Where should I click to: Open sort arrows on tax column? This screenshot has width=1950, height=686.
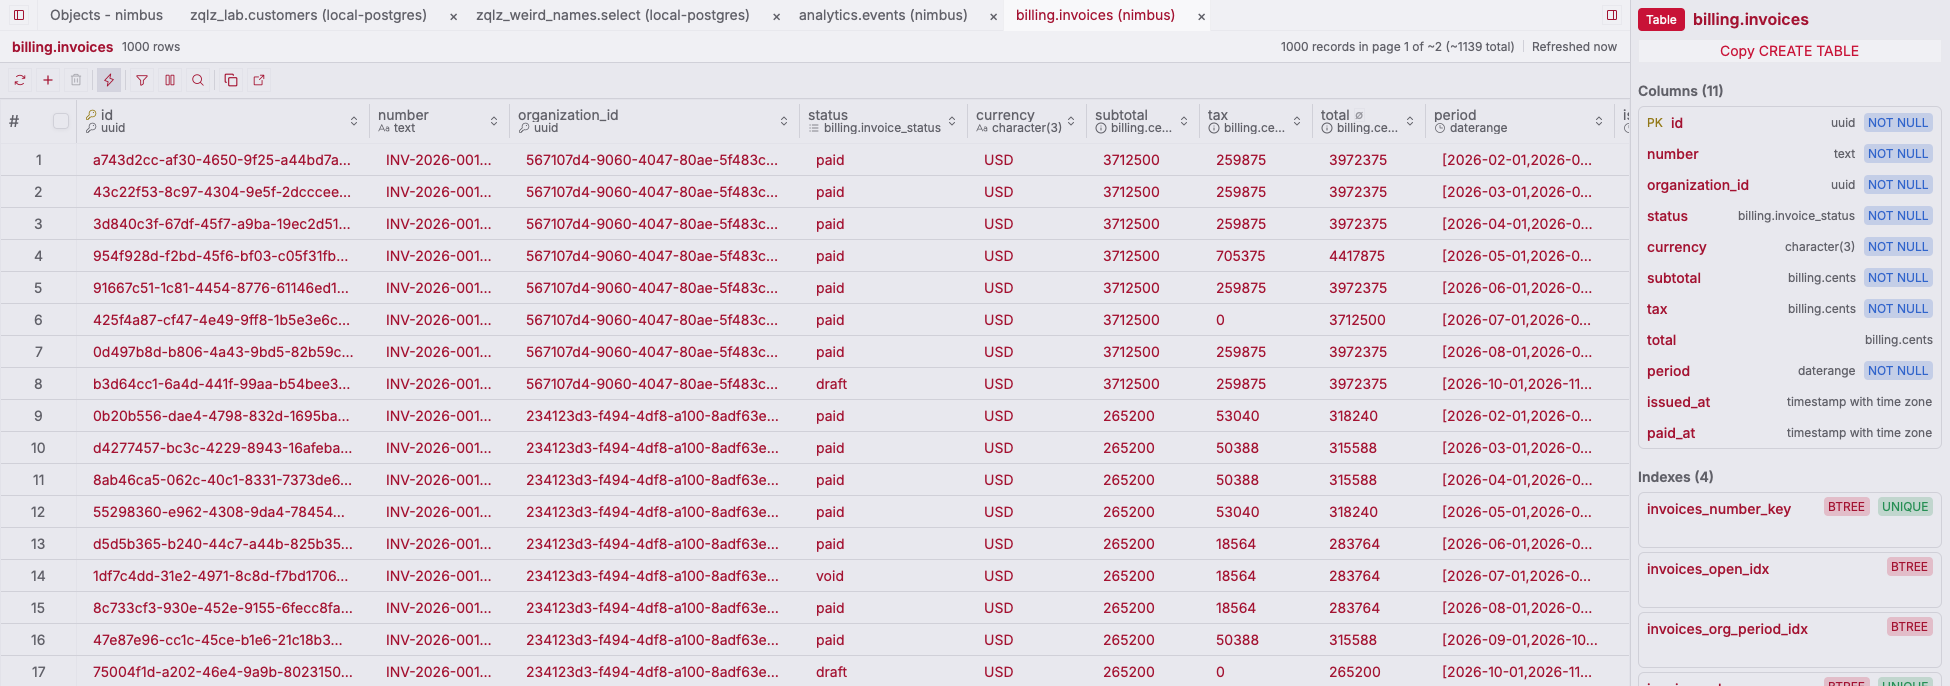(1297, 121)
